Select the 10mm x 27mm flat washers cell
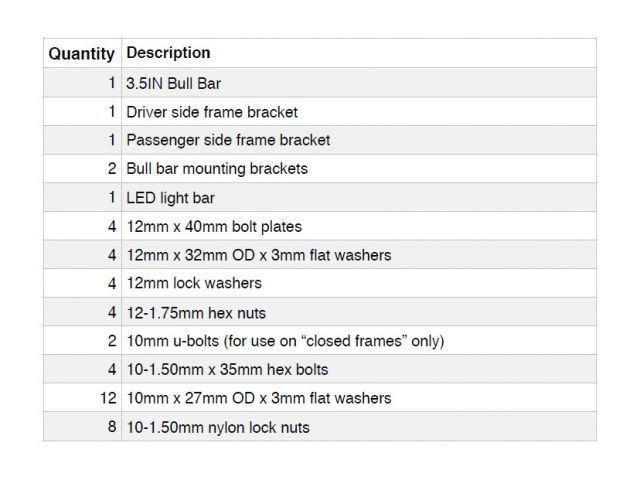This screenshot has width=640, height=480. 258,398
